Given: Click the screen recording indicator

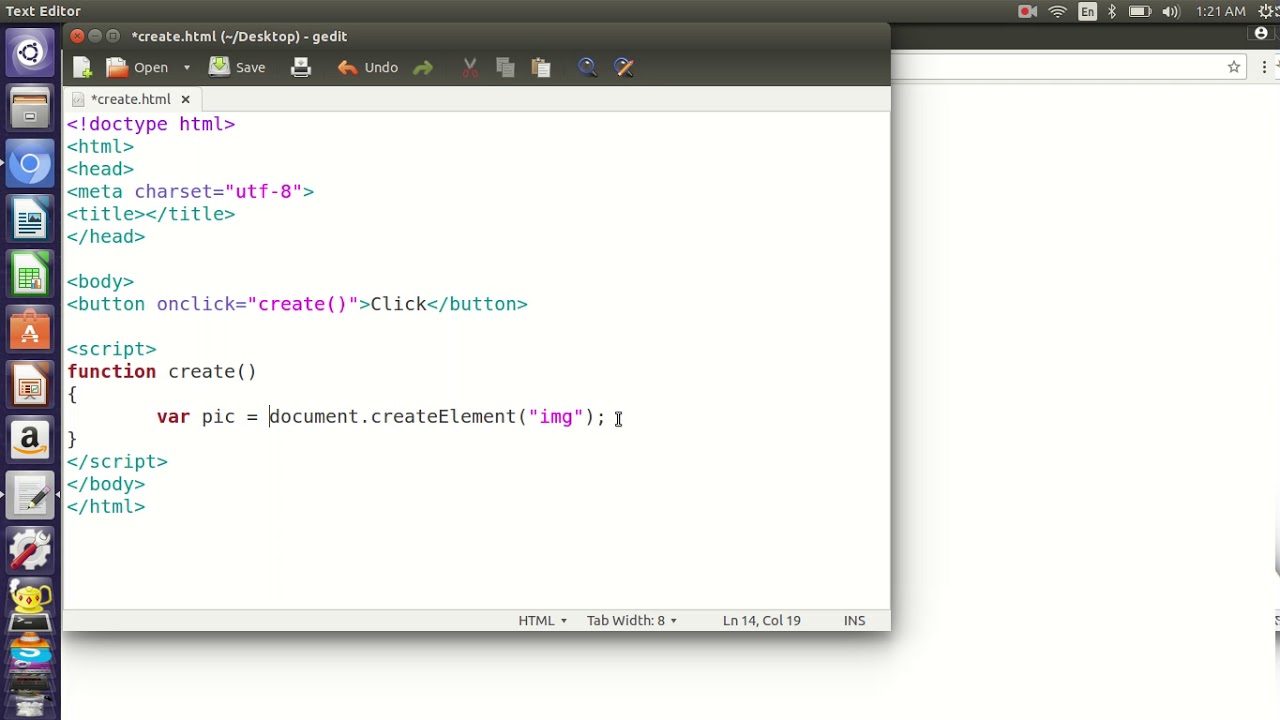Looking at the screenshot, I should pos(1027,12).
